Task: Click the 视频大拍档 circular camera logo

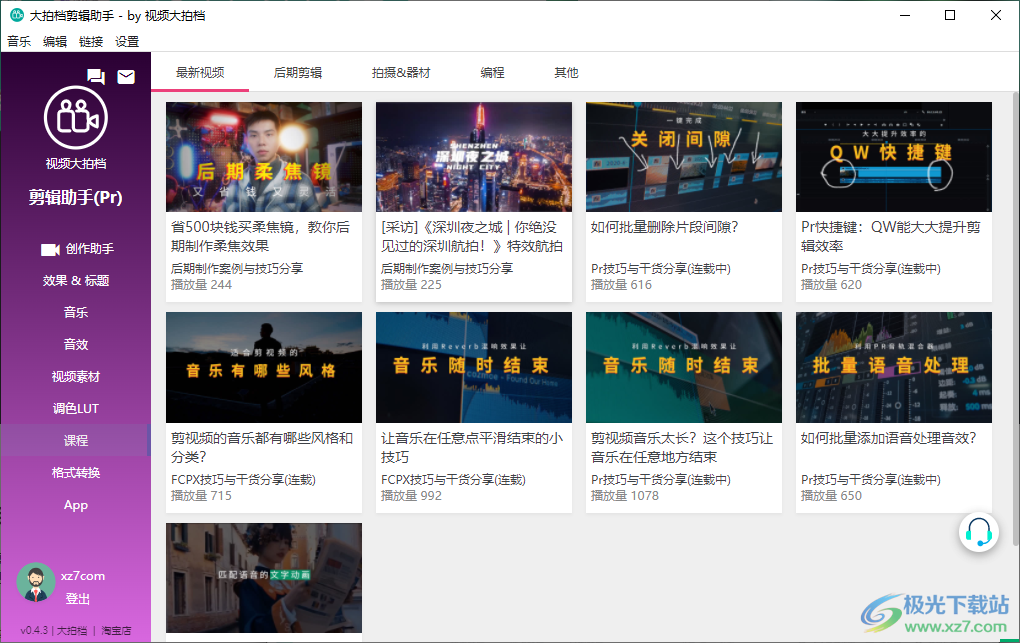Action: (75, 118)
